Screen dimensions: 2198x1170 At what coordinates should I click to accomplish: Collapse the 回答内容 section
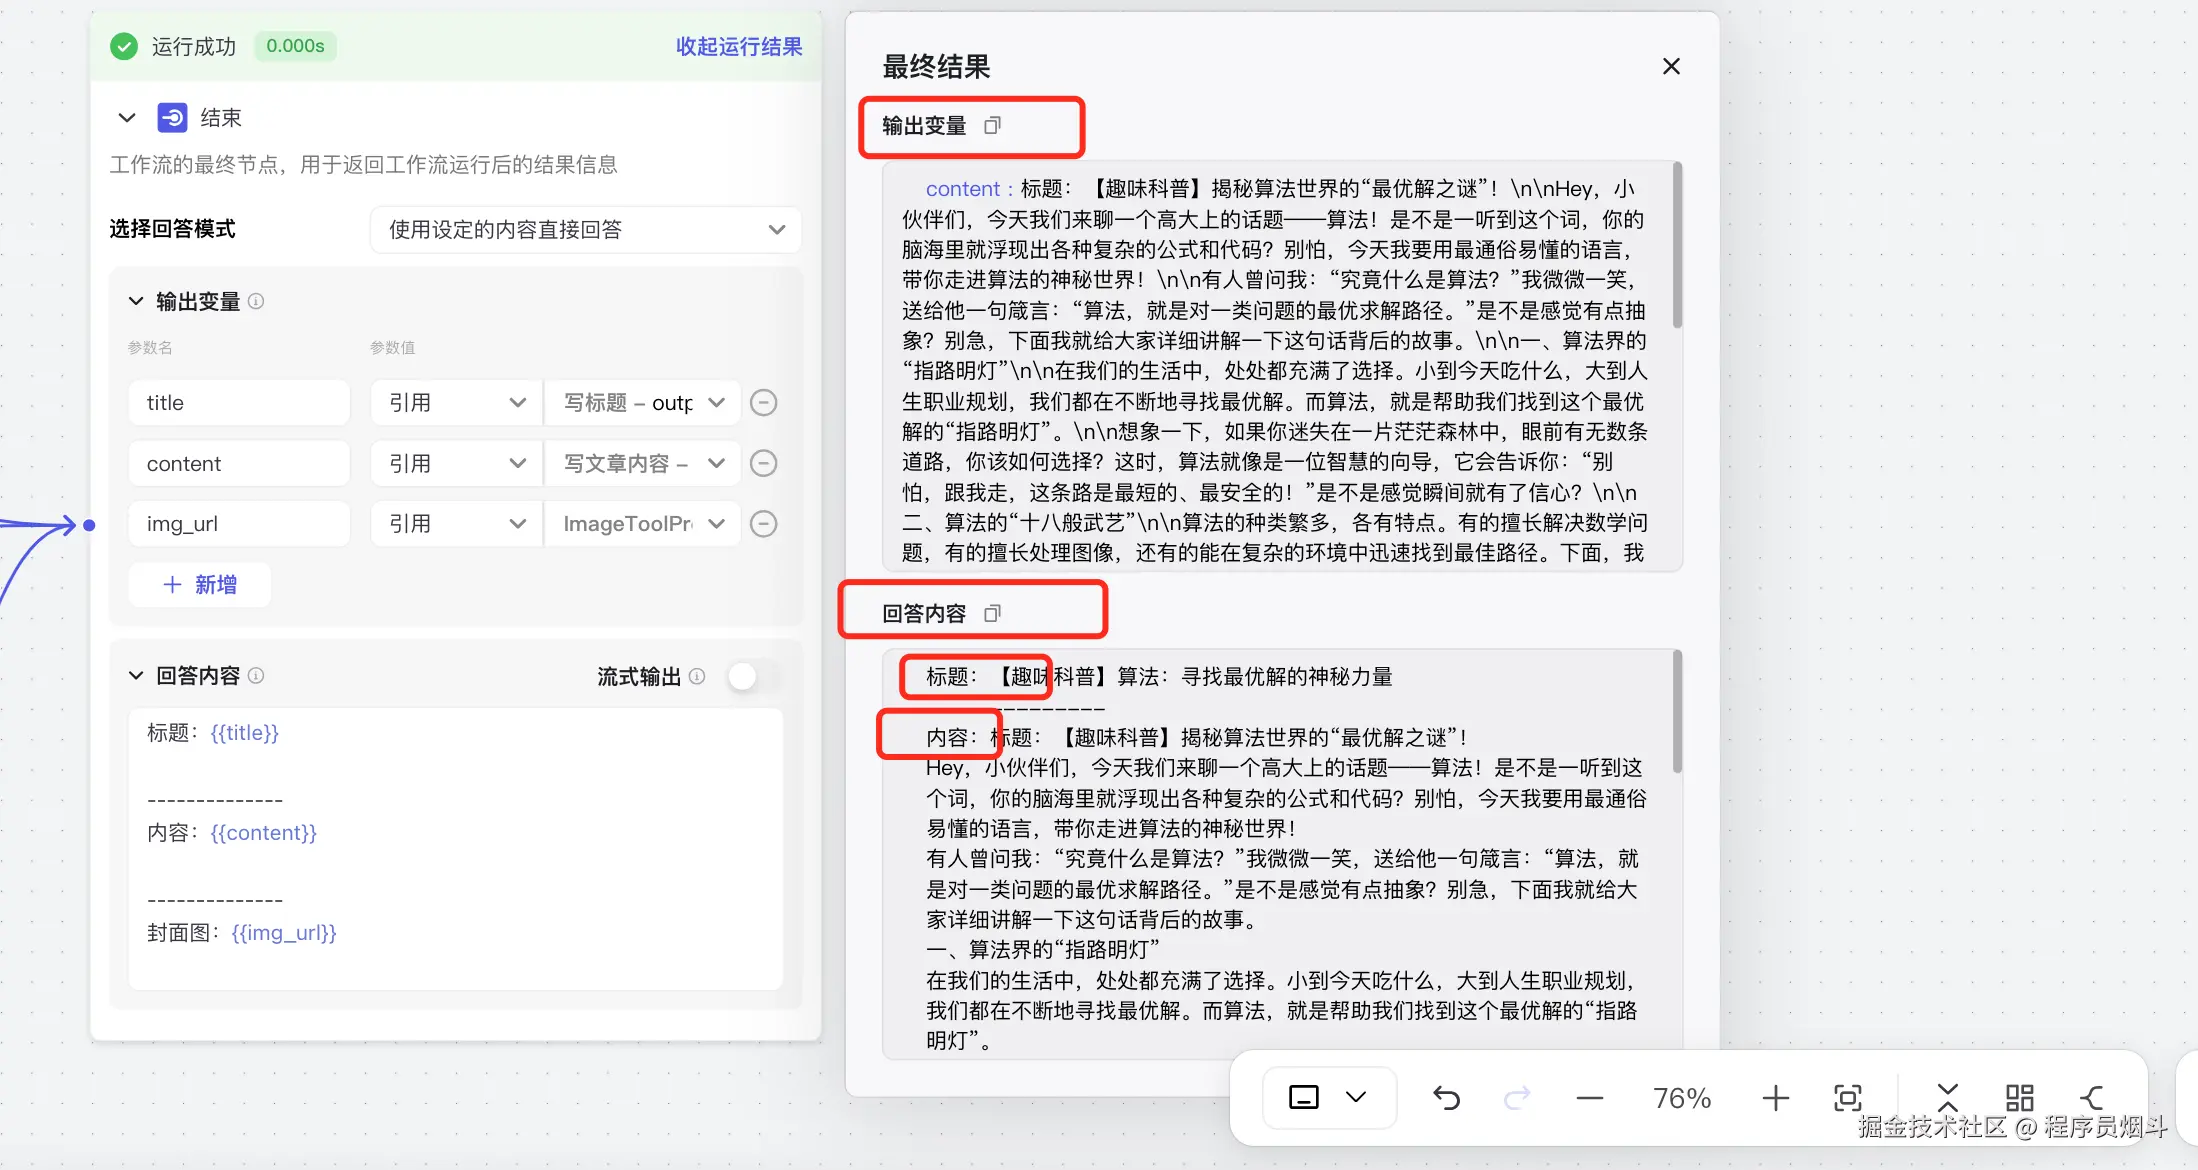tap(136, 676)
